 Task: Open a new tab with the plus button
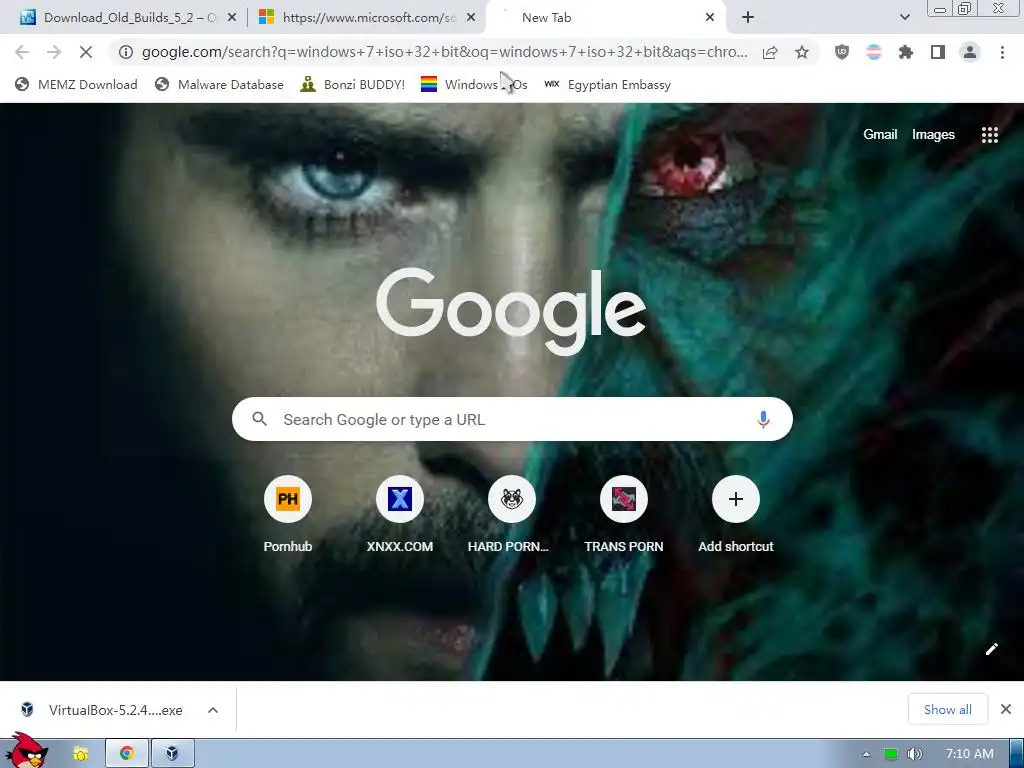(x=748, y=18)
